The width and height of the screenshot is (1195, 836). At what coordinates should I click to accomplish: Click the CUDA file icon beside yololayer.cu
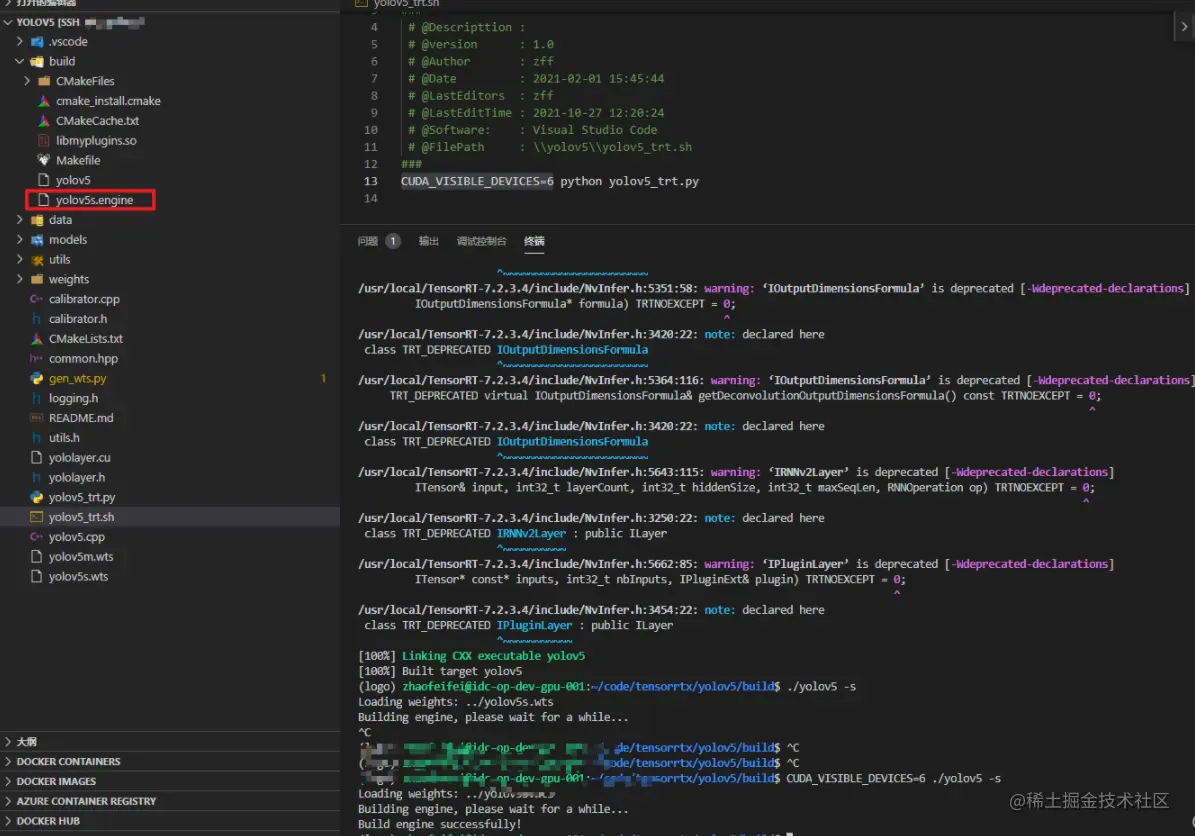pyautogui.click(x=37, y=458)
